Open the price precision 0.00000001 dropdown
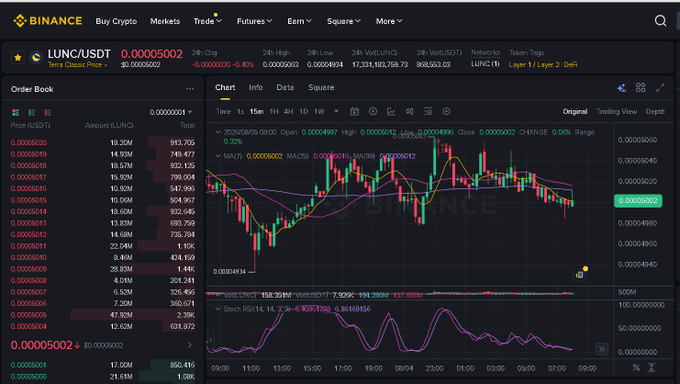Viewport: 680px width, 384px height. [171, 112]
